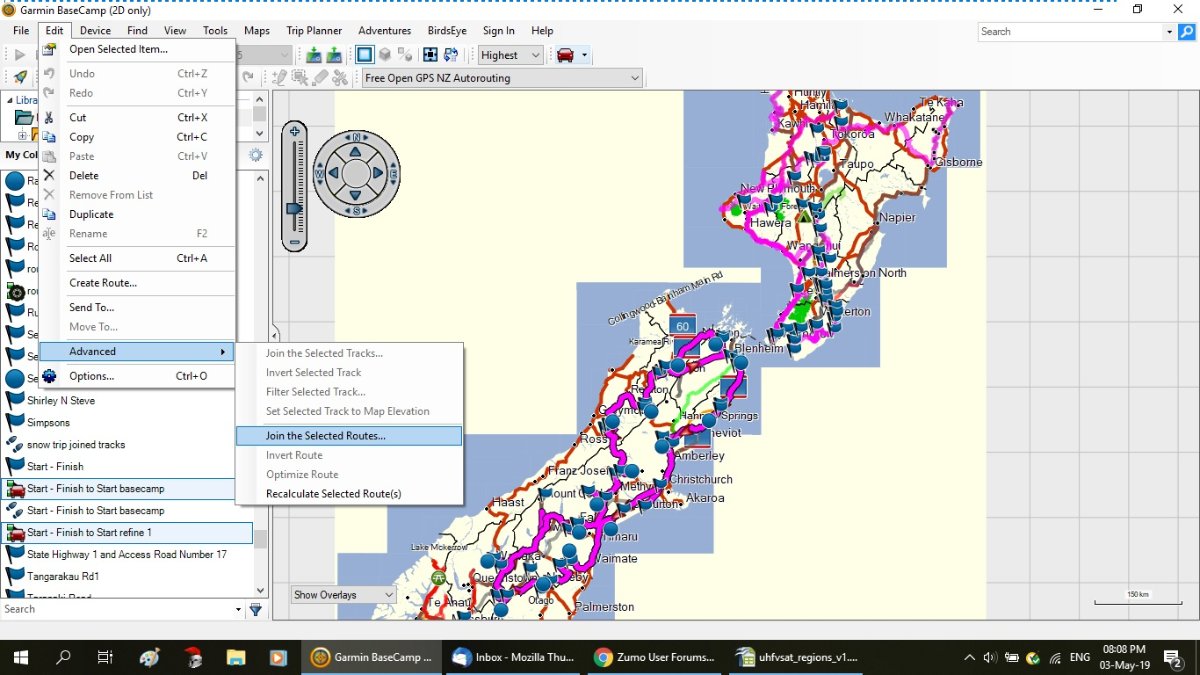
Task: Click Open Selected Item... in Edit menu
Action: click(x=137, y=49)
